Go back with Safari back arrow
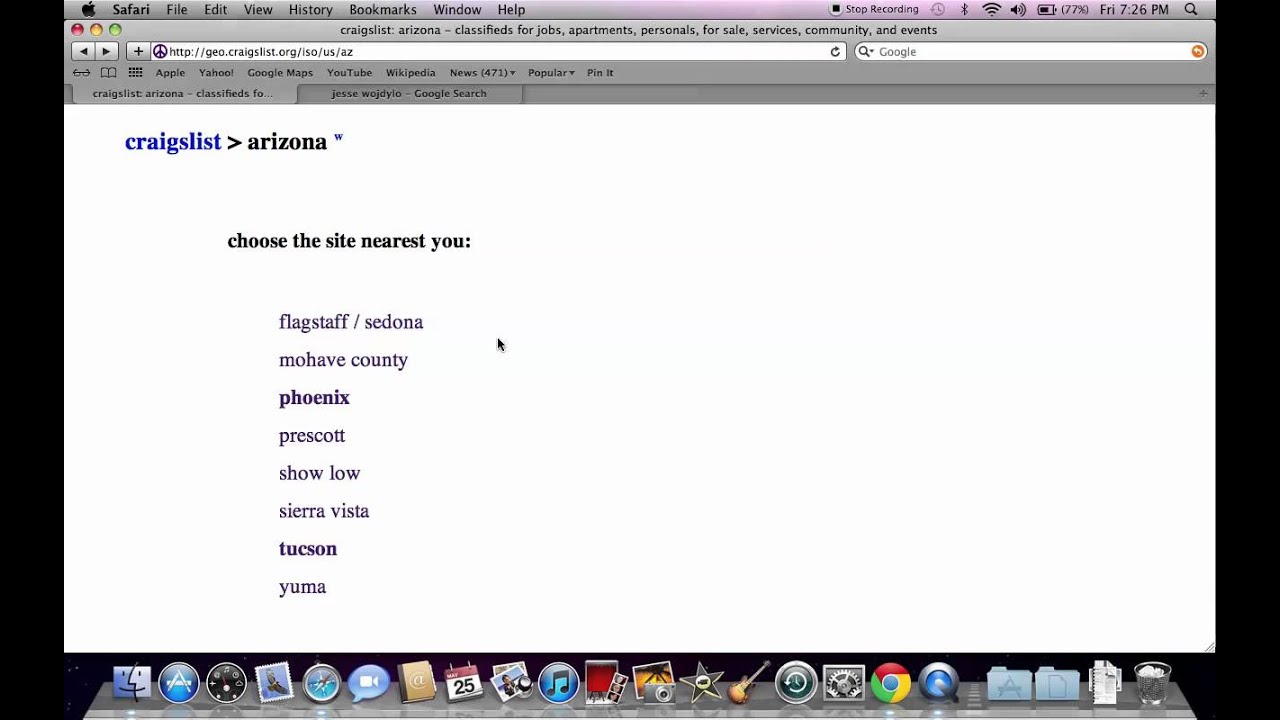Screen dimensions: 1280x720 tap(83, 51)
